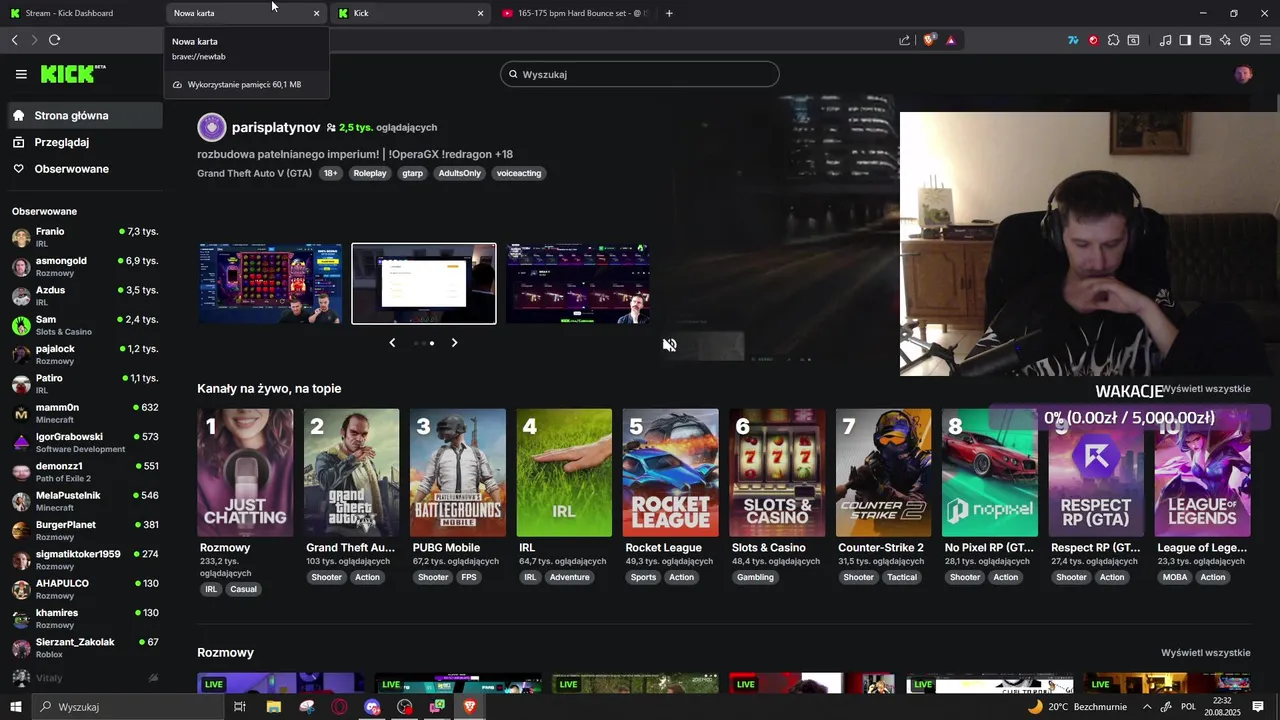Screen dimensions: 1280x720
Task: Open the browser main menu icon
Action: [x=1265, y=40]
